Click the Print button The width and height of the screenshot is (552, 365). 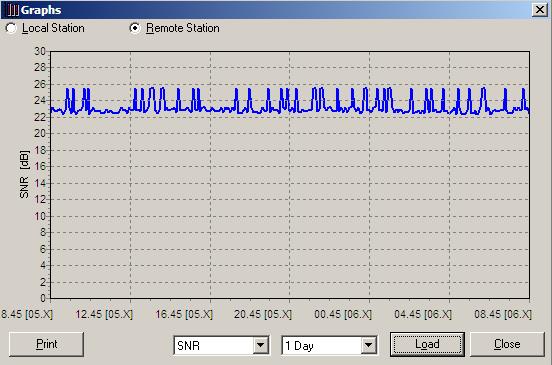[46, 344]
